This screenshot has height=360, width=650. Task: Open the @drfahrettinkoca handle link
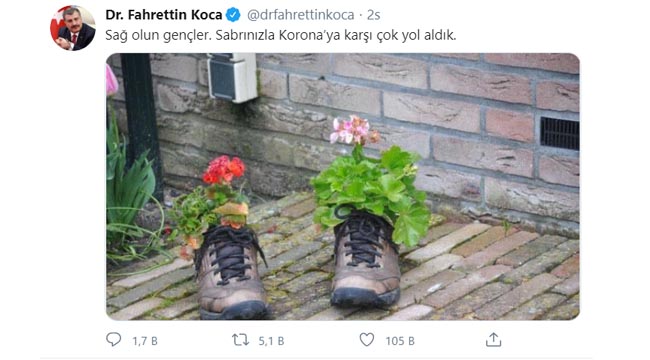(301, 15)
